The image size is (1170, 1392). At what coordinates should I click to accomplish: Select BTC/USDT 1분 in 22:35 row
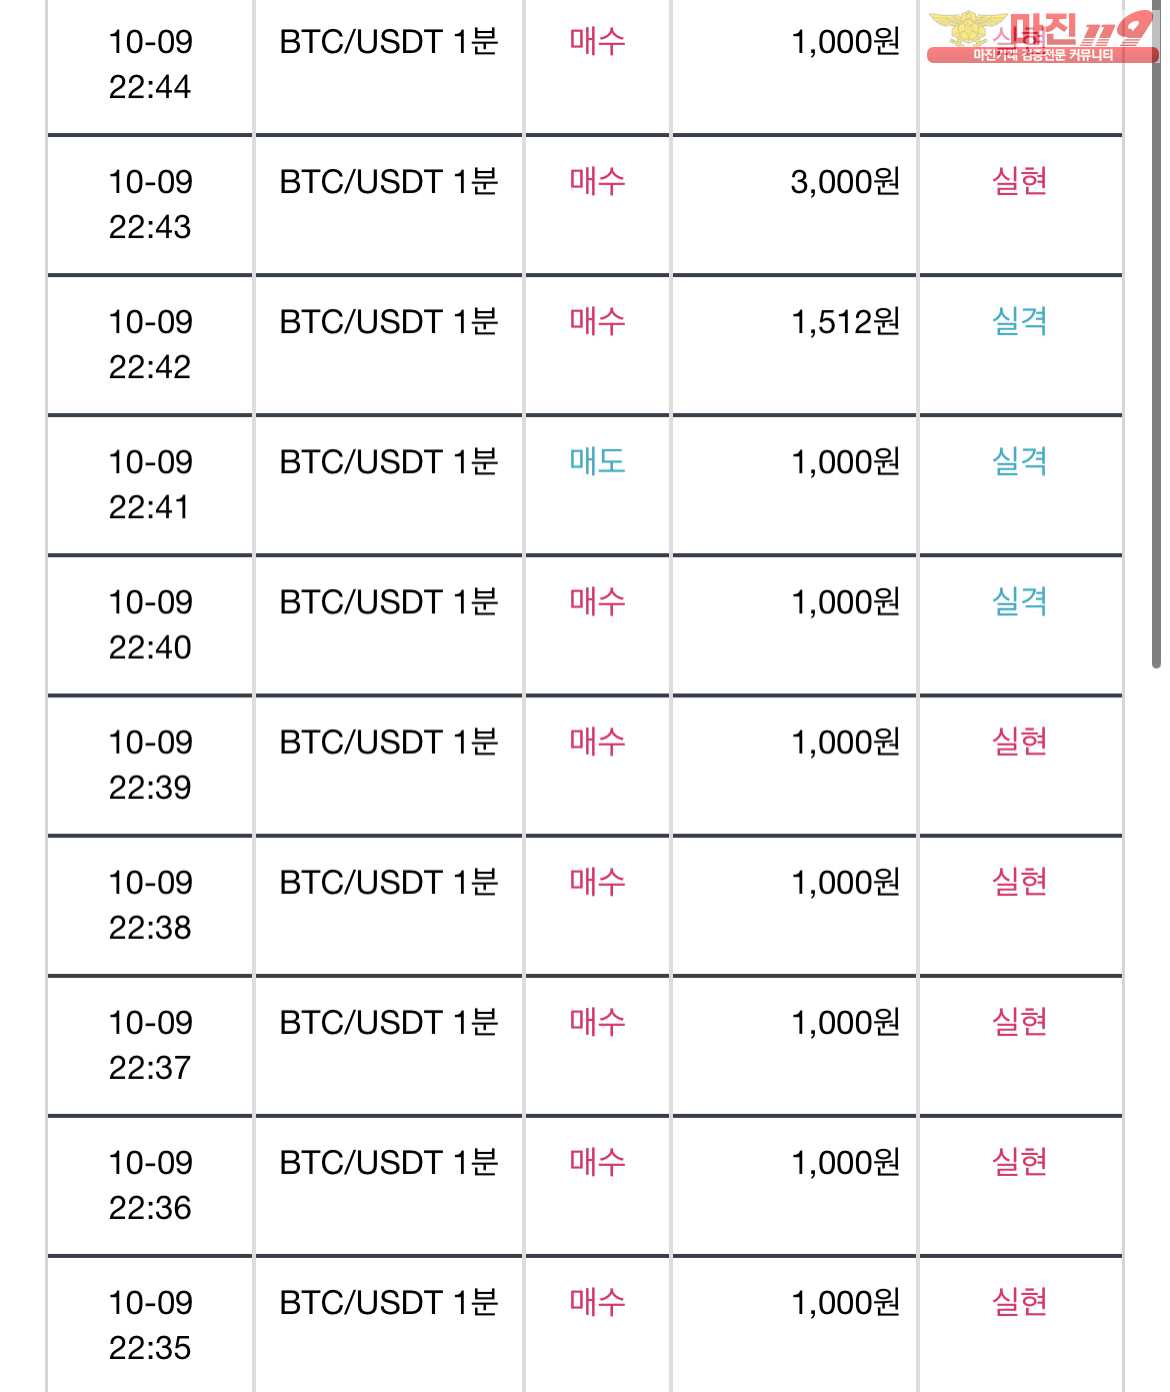[x=389, y=1302]
